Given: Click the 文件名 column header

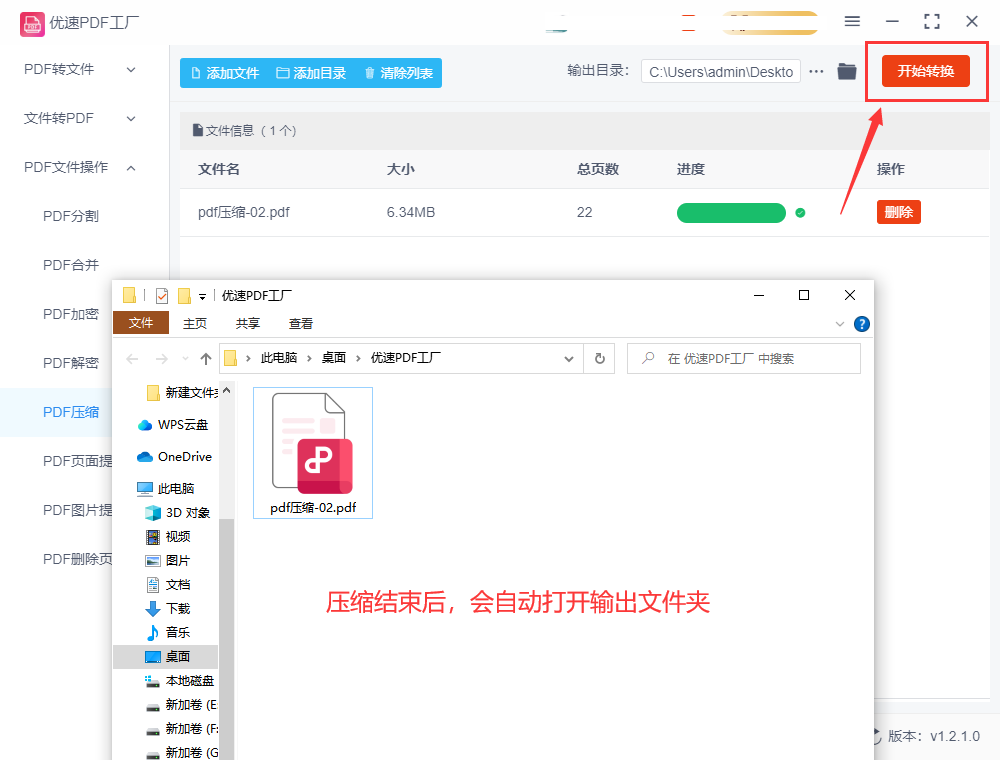Looking at the screenshot, I should click(219, 169).
